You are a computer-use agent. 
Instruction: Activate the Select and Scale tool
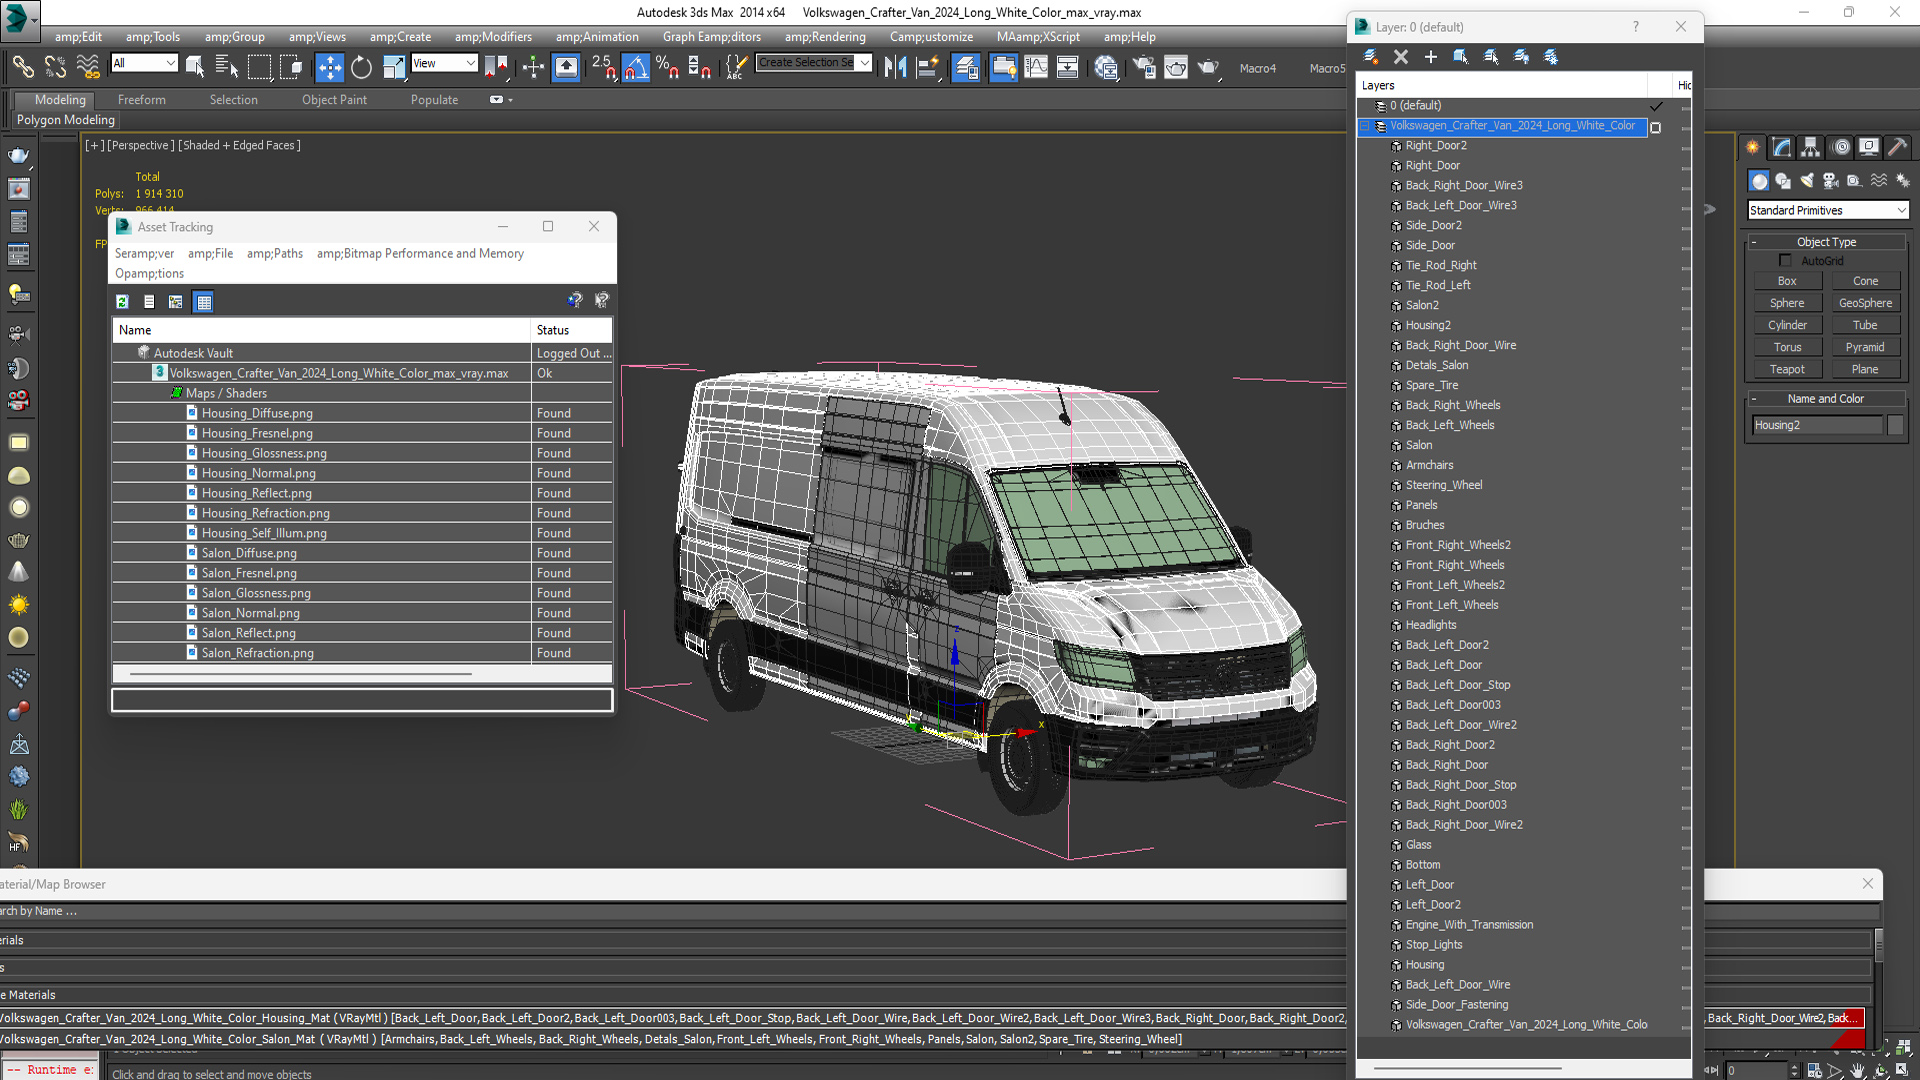393,66
